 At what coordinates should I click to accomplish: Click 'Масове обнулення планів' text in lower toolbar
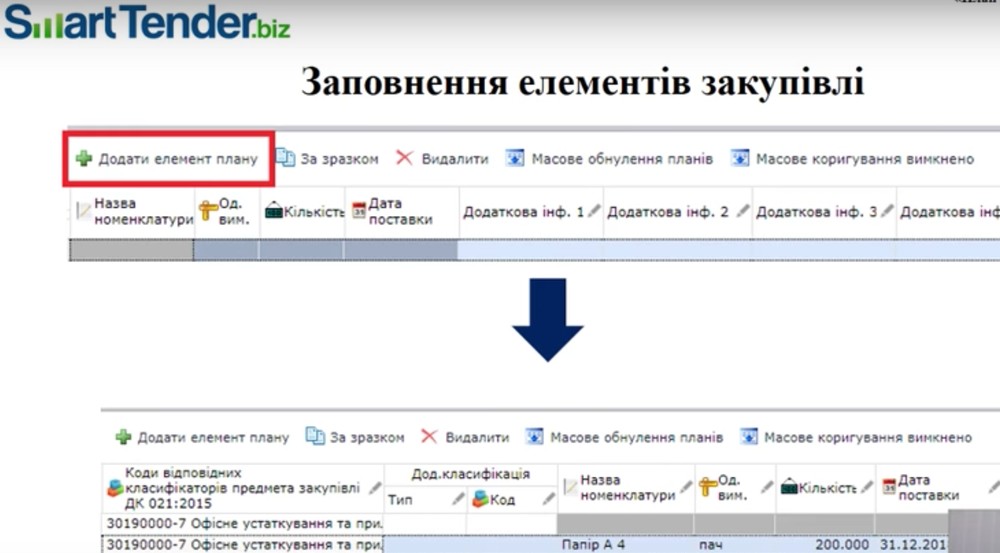pyautogui.click(x=636, y=438)
